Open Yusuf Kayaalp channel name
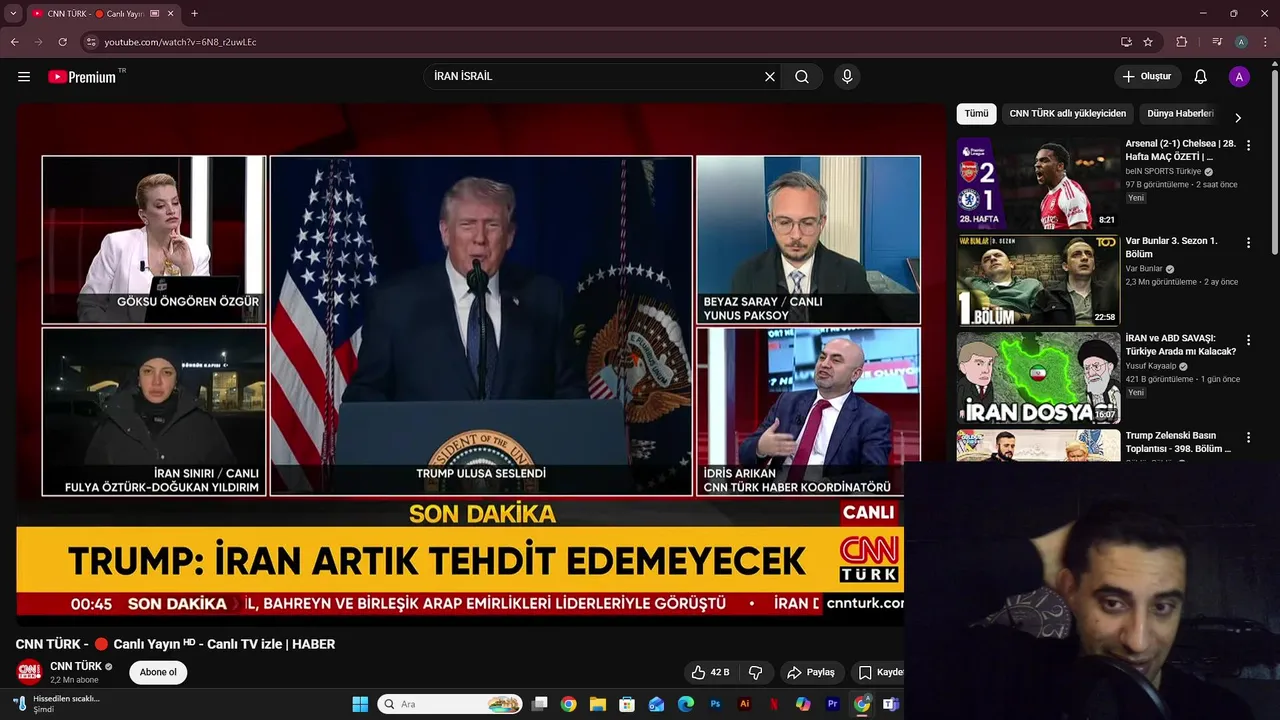Viewport: 1280px width, 720px height. click(x=1153, y=366)
